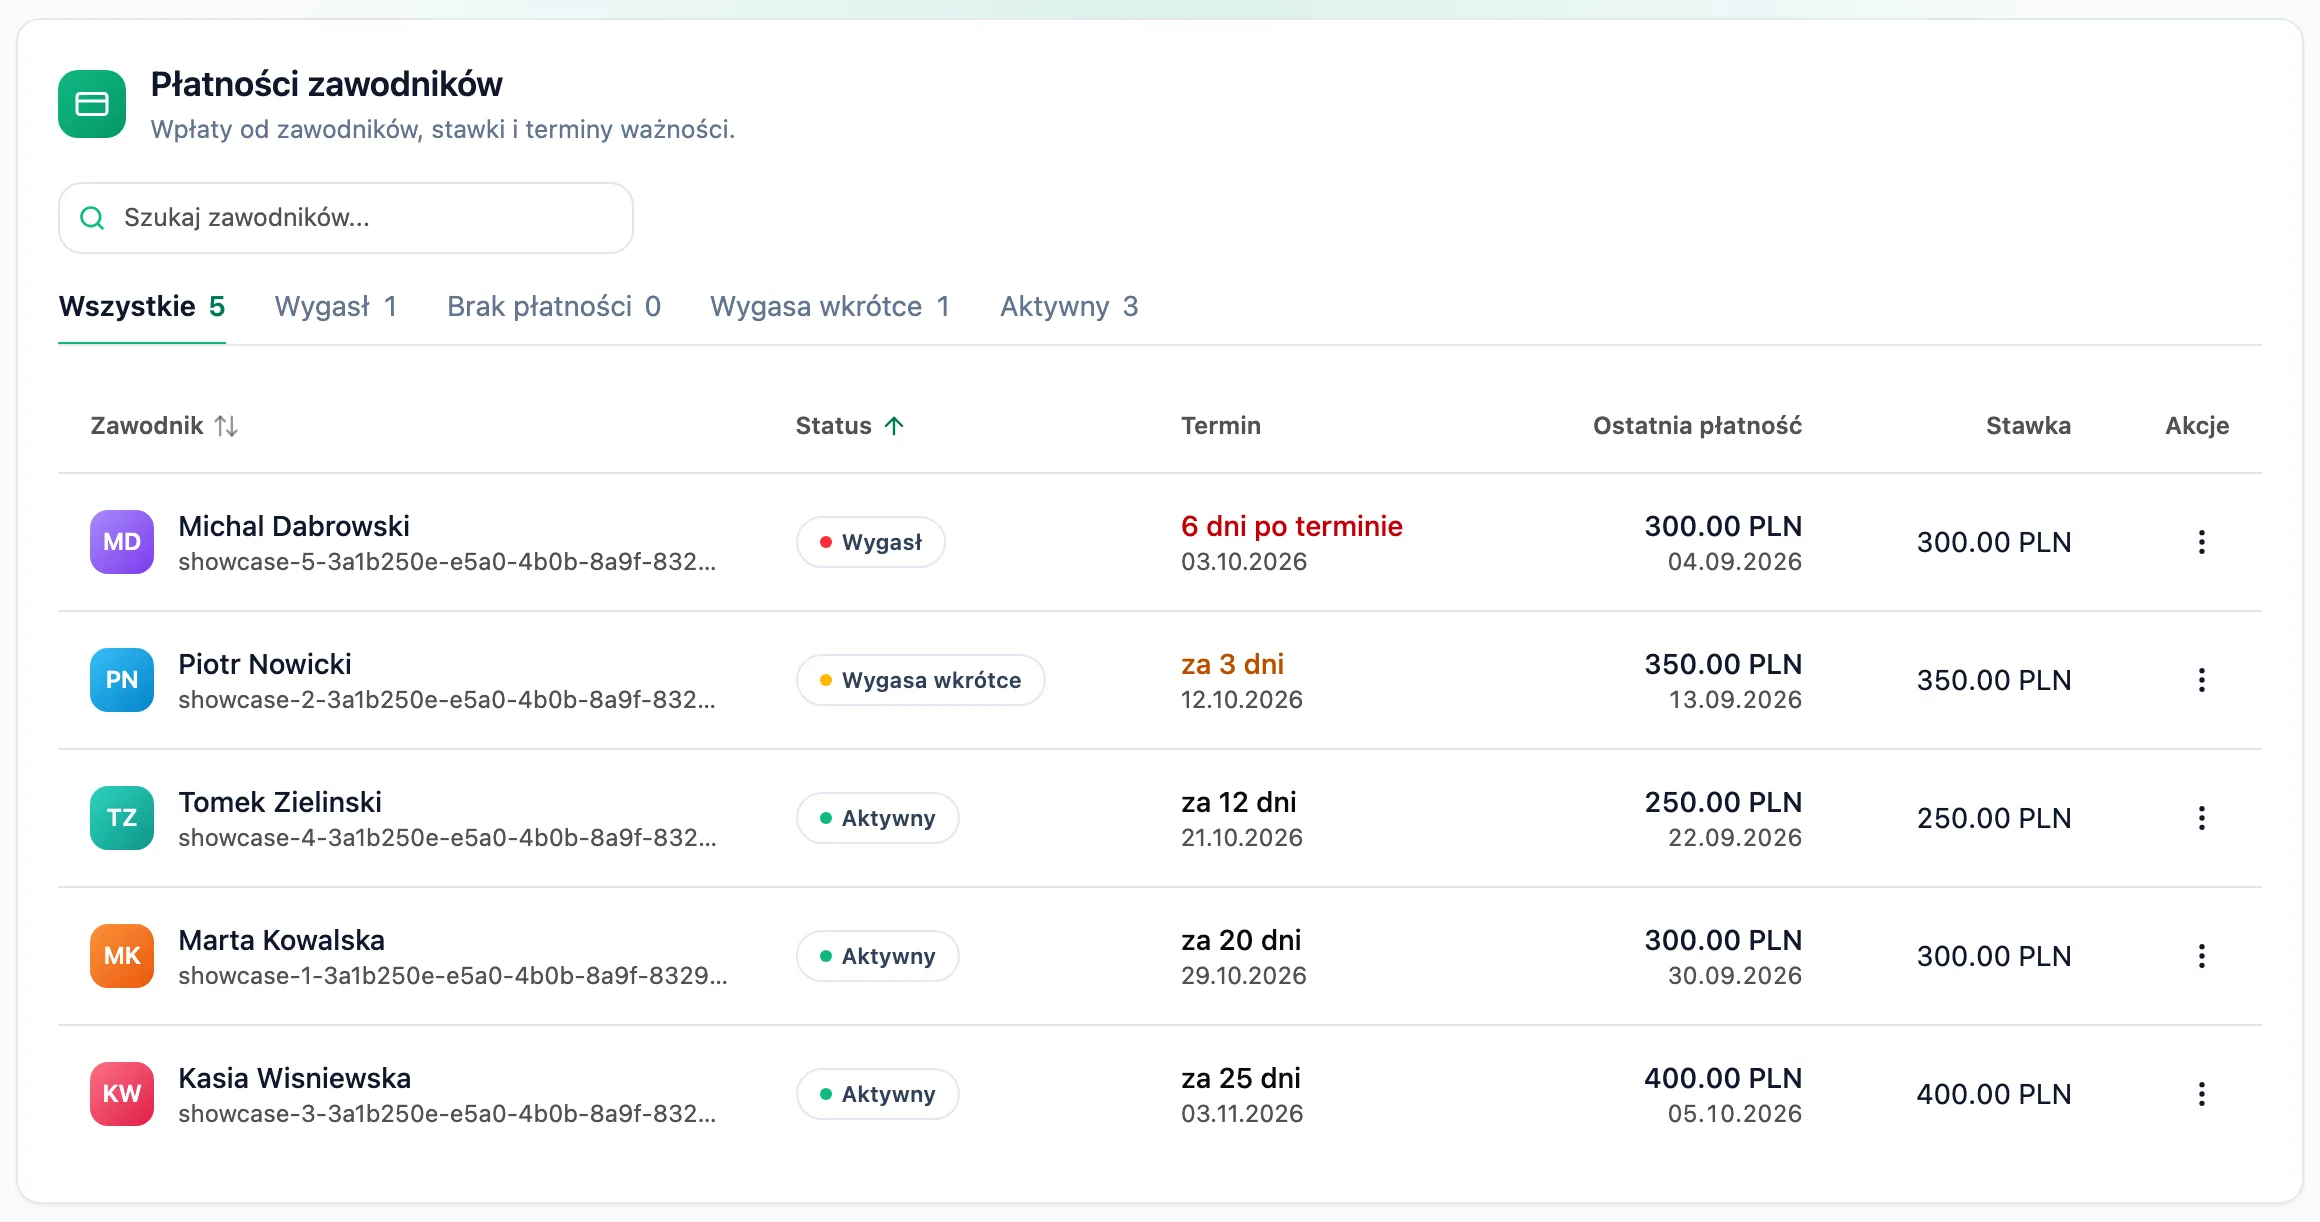Switch to the Aktywny tab
2320x1222 pixels.
pyautogui.click(x=1069, y=306)
